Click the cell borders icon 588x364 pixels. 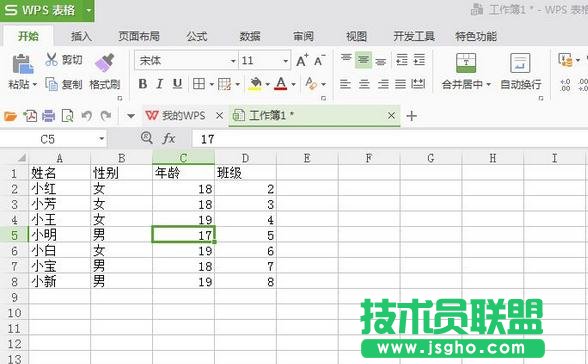click(x=199, y=84)
